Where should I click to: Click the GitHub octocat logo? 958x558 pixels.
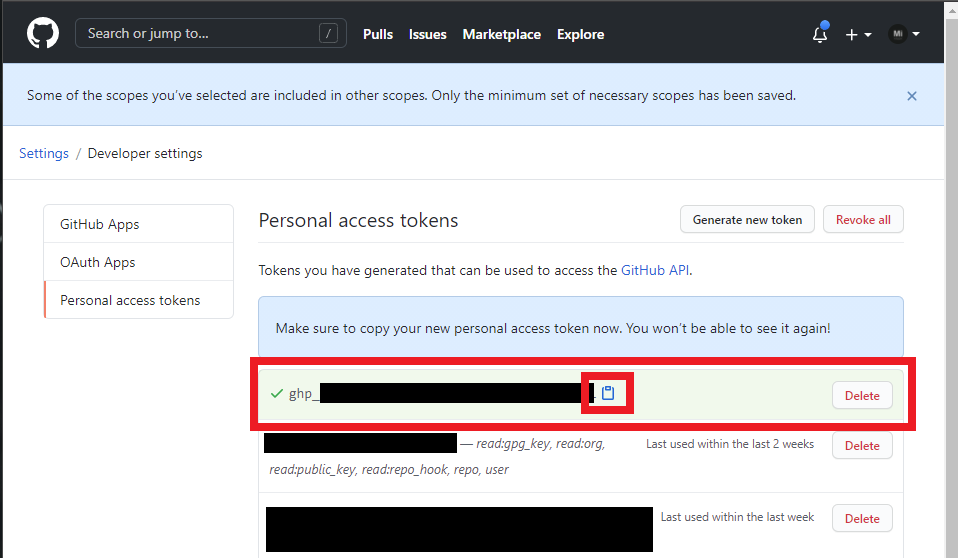pyautogui.click(x=43, y=34)
